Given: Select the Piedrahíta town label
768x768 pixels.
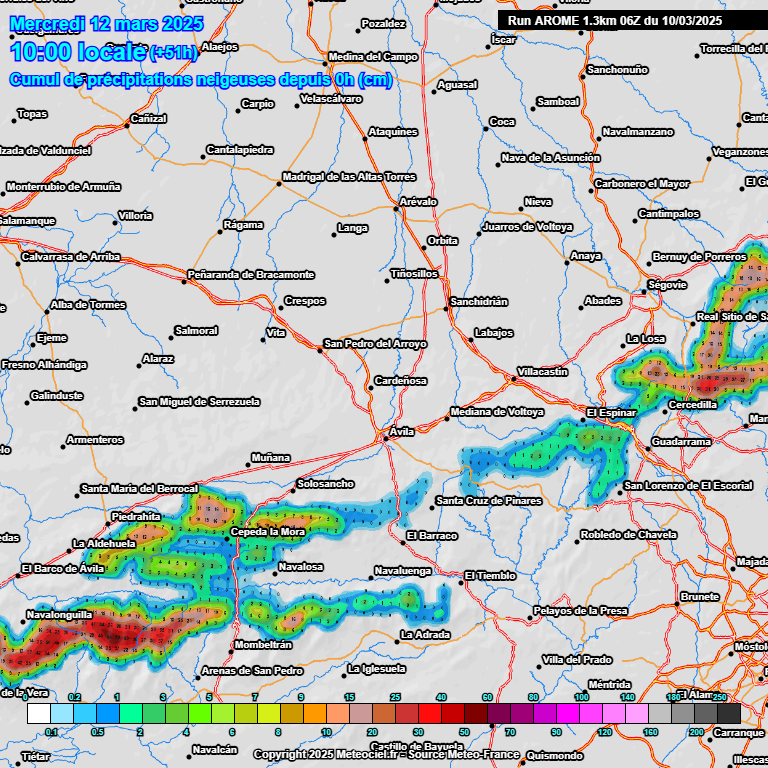Looking at the screenshot, I should coord(136,516).
